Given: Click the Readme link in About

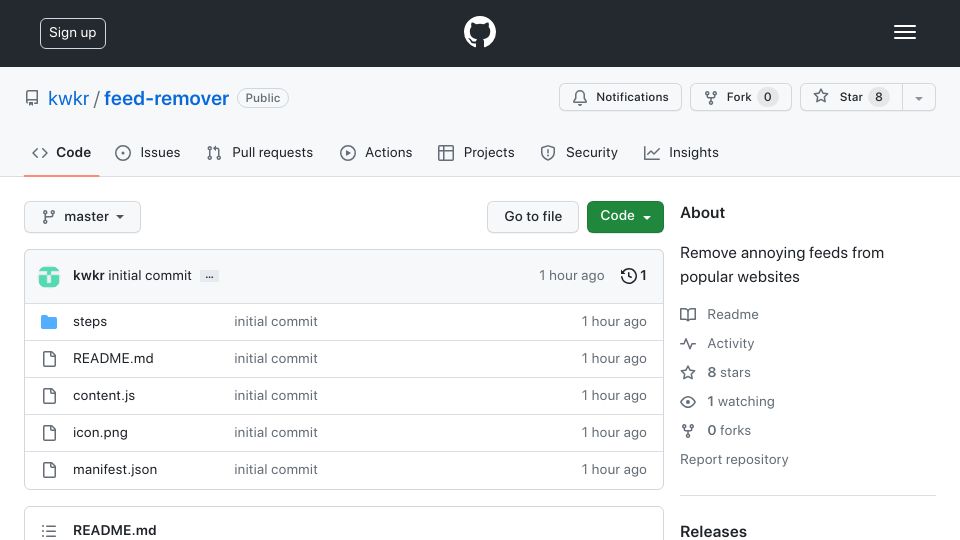Looking at the screenshot, I should click(x=733, y=315).
